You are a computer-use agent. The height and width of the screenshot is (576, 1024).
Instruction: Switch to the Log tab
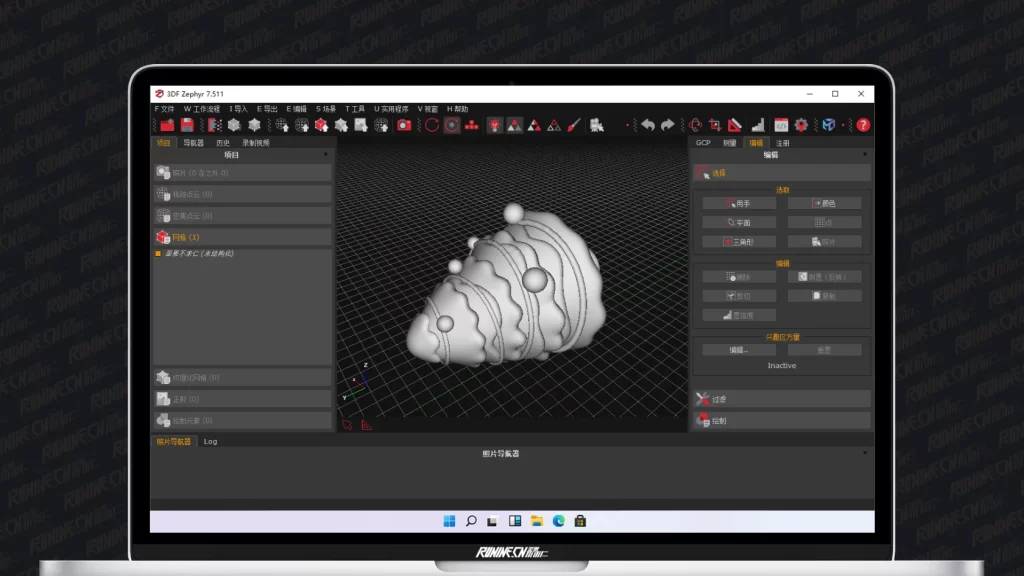tap(210, 441)
